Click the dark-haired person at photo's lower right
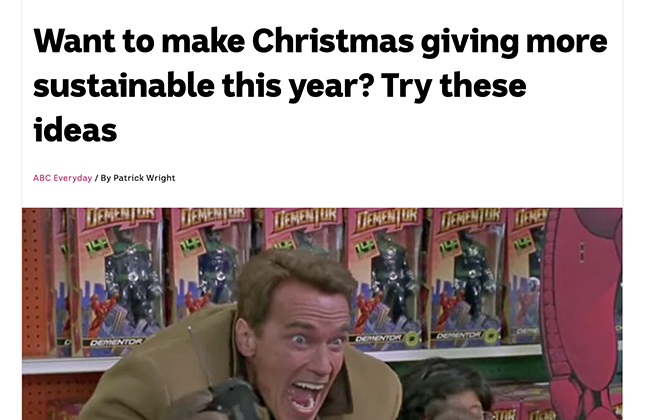The image size is (648, 420). point(444,391)
